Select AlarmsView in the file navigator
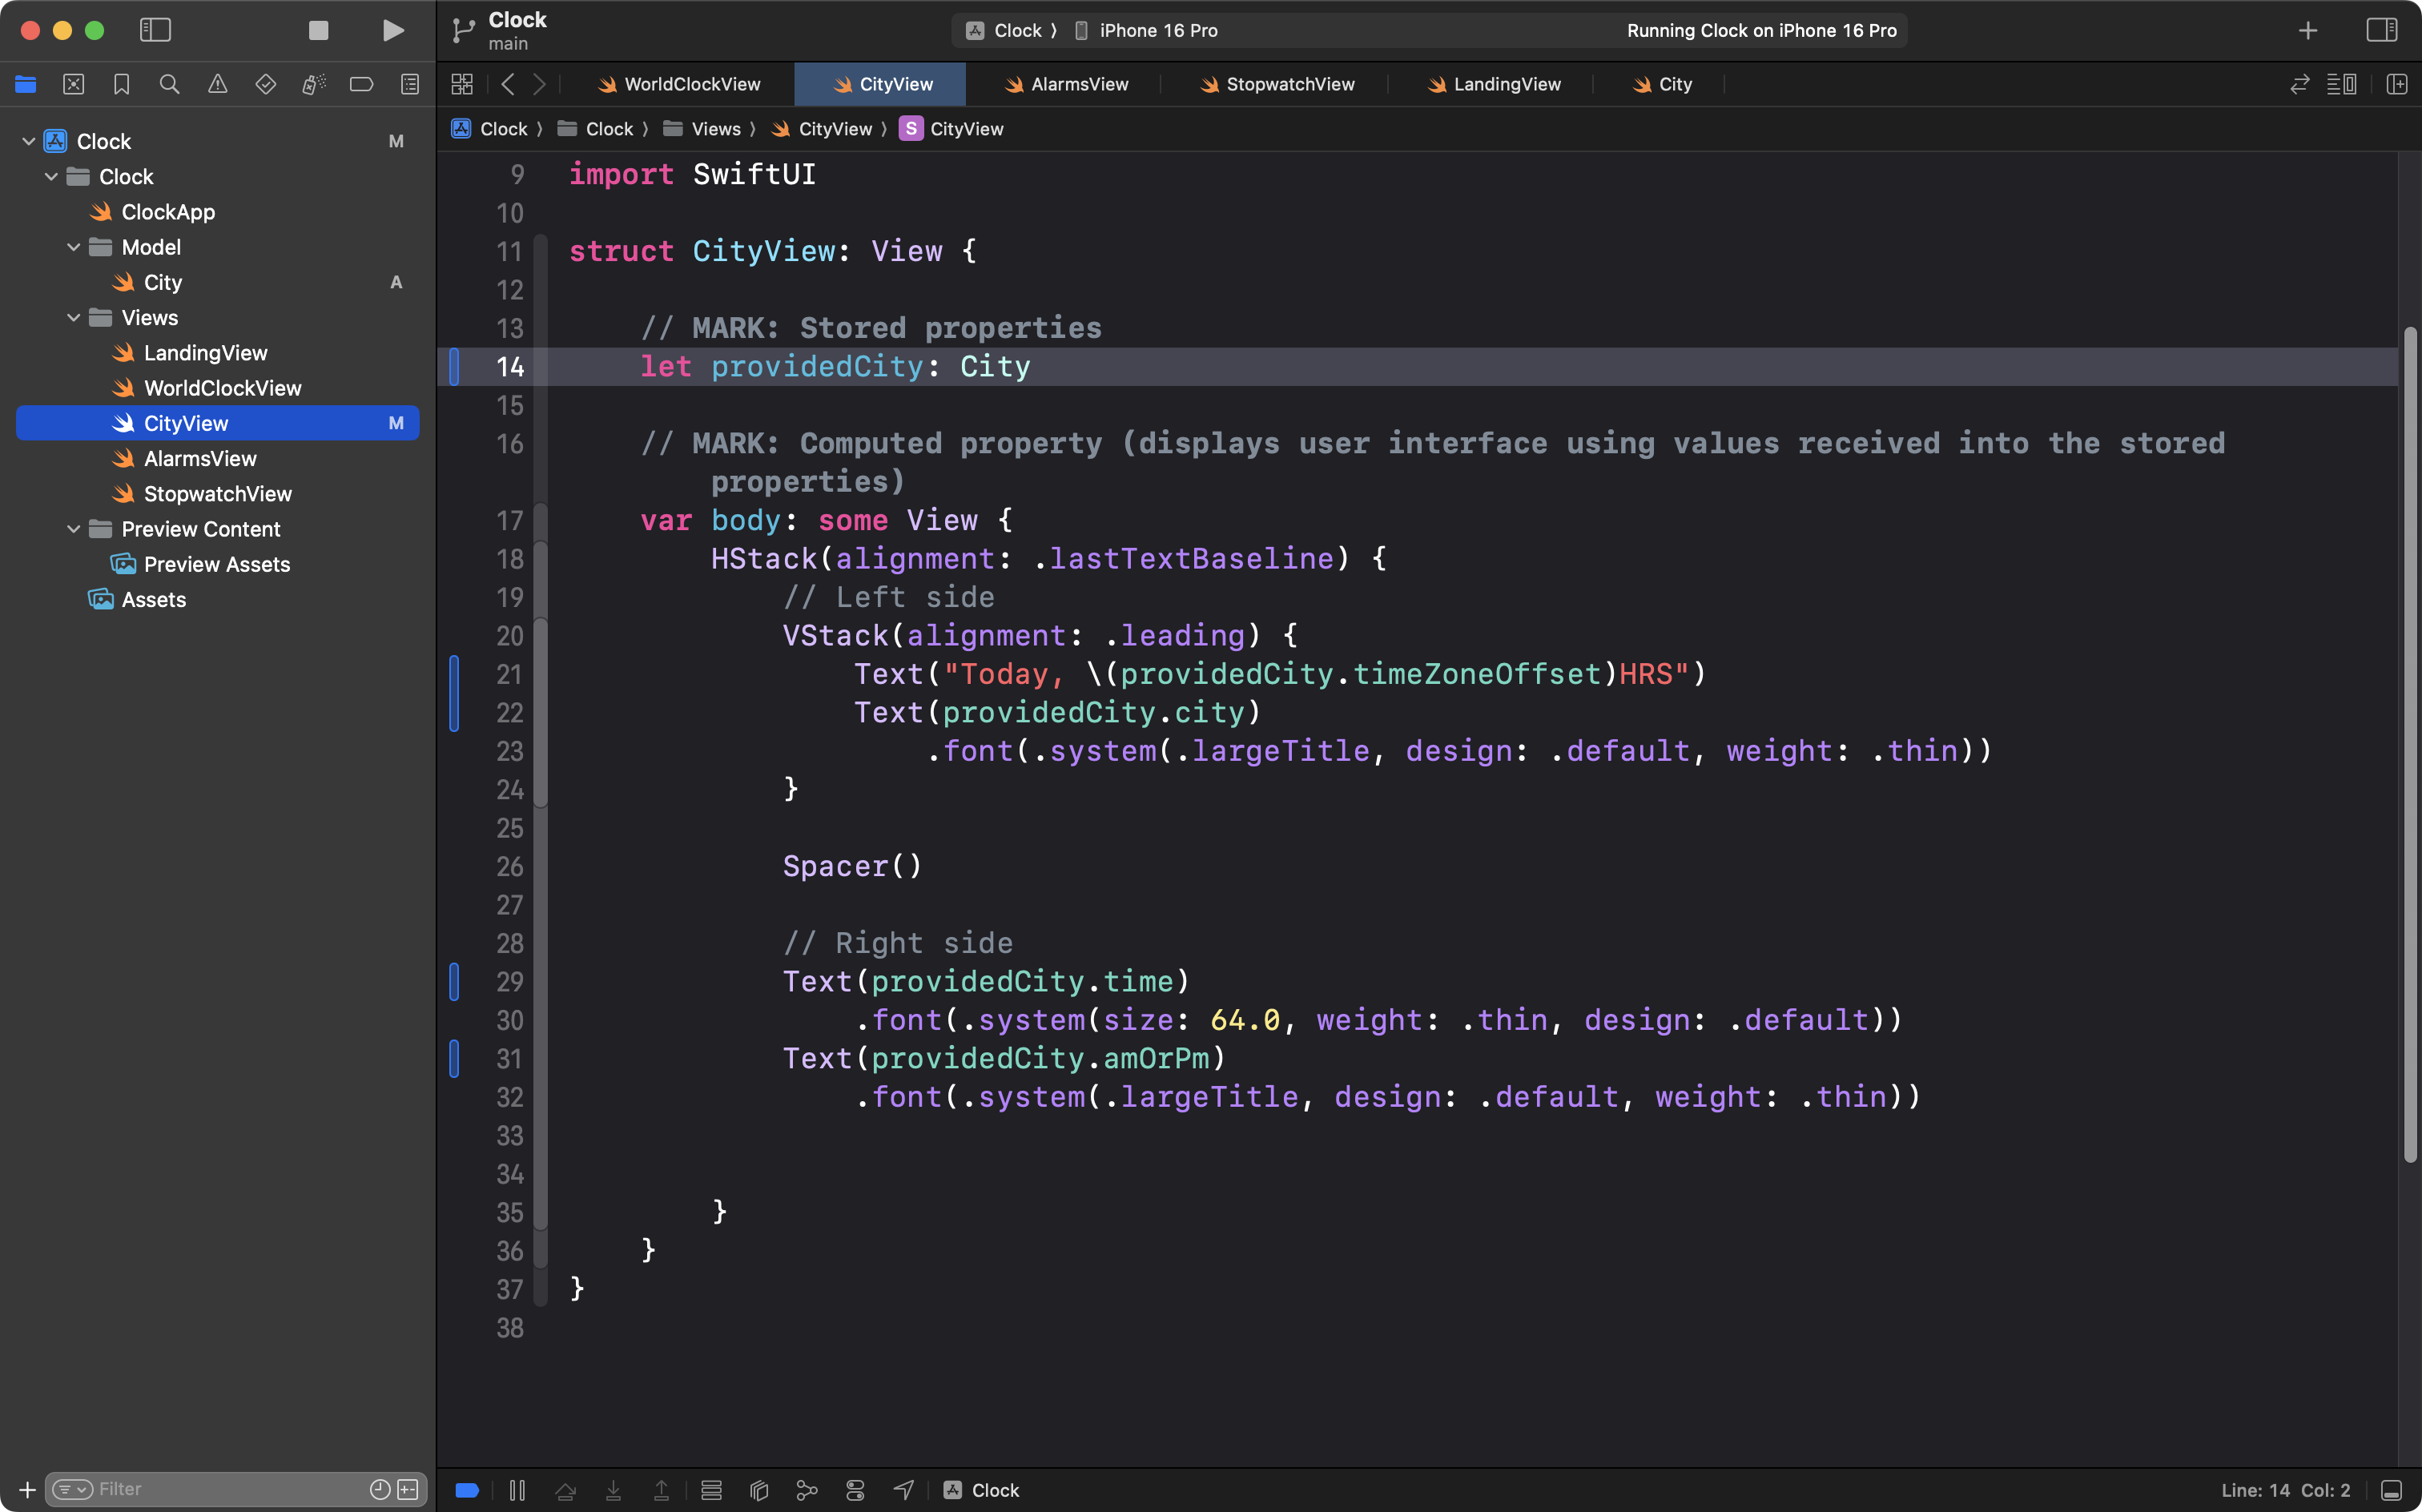 (200, 459)
